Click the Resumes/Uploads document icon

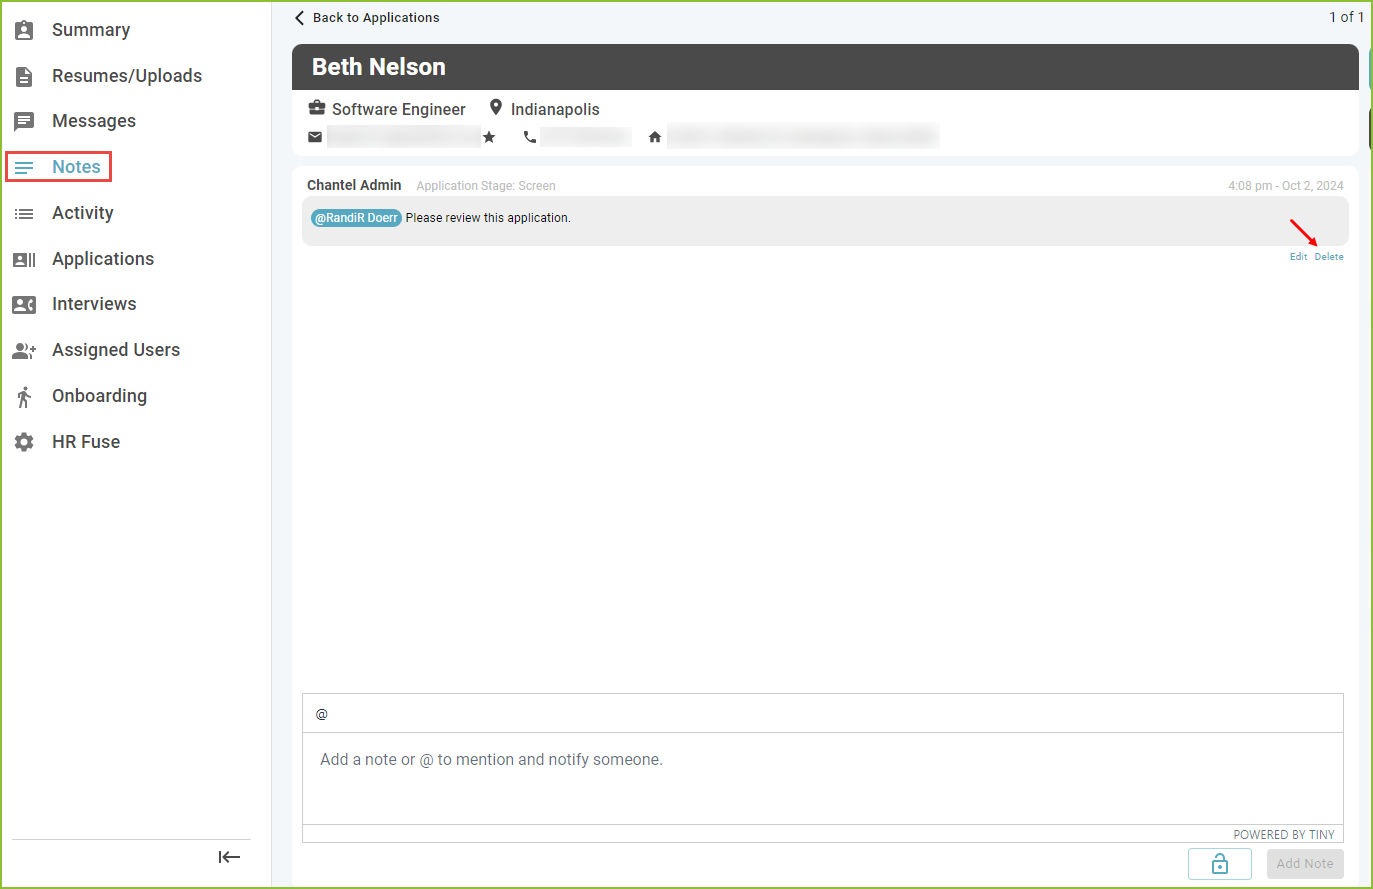pyautogui.click(x=24, y=76)
